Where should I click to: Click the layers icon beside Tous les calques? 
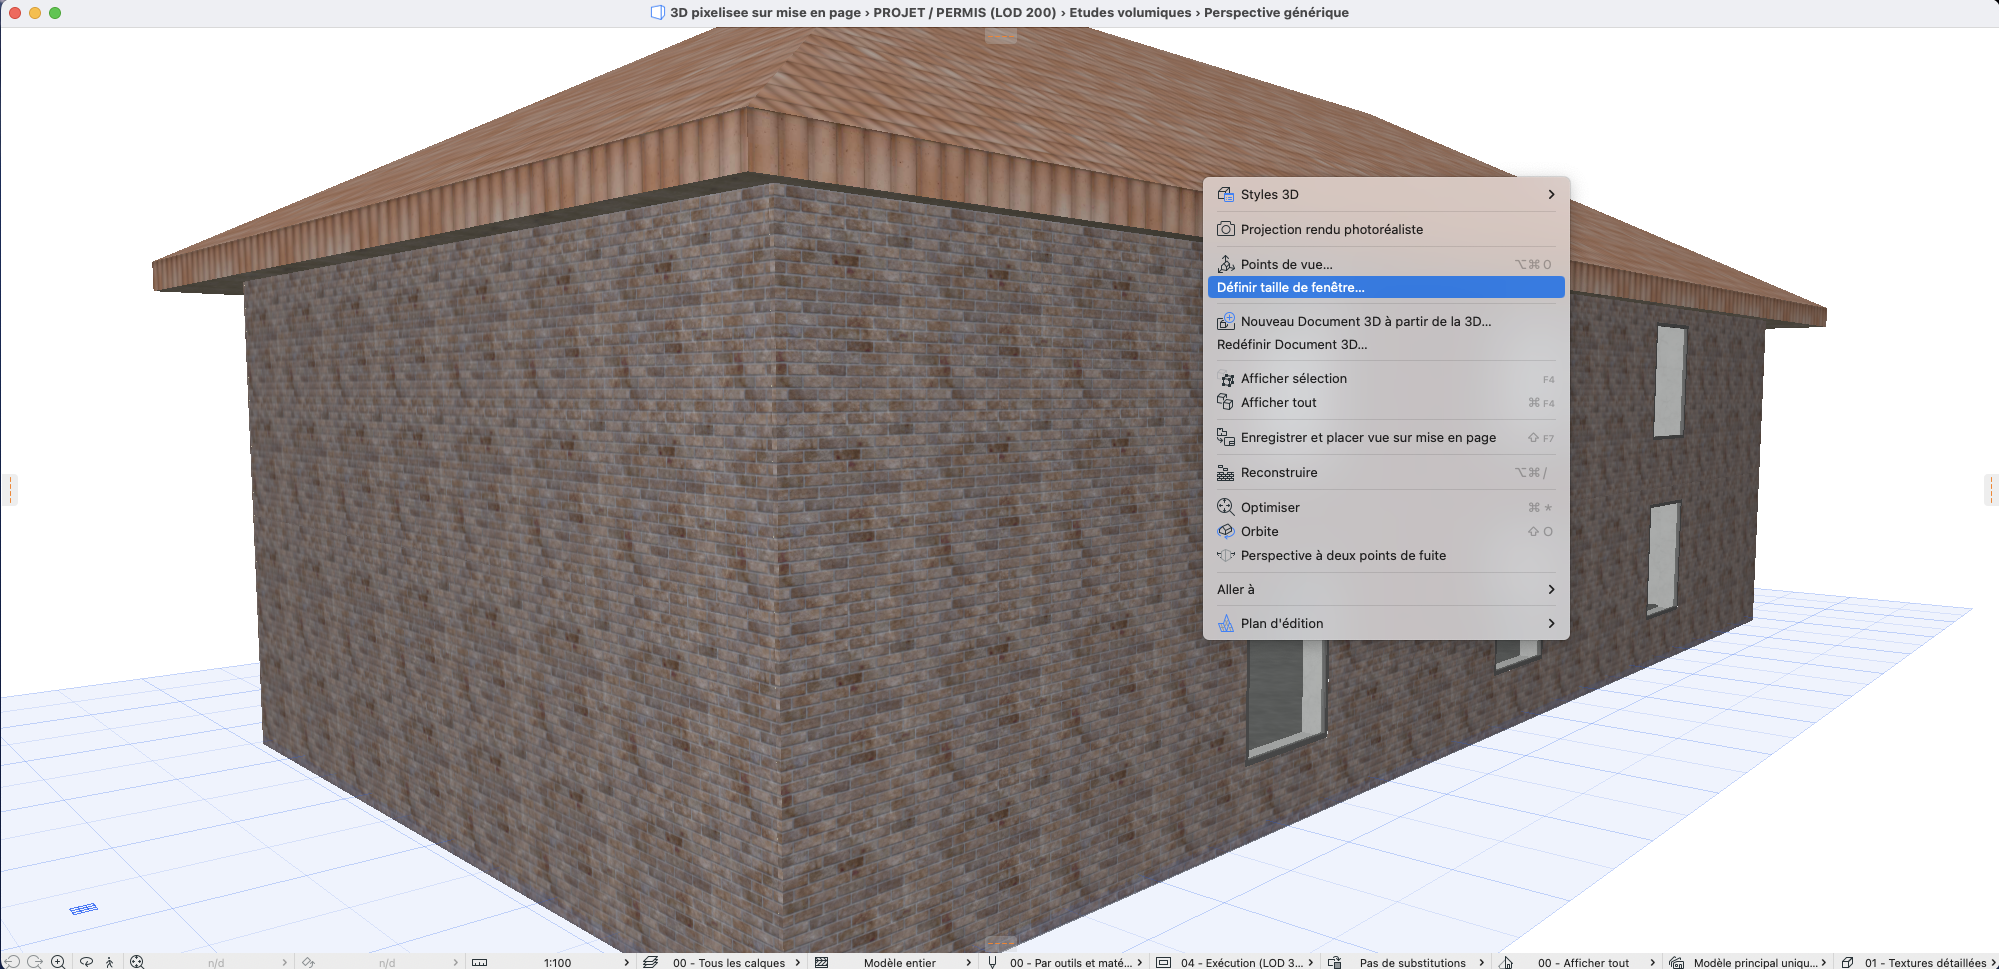pos(651,962)
